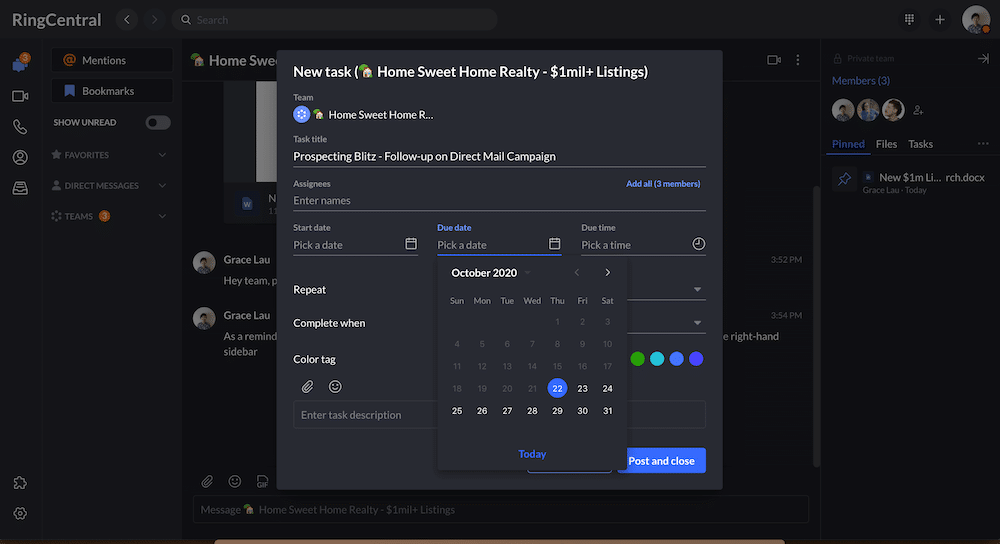This screenshot has width=1000, height=544.
Task: Collapse the Direct Messages section
Action: pyautogui.click(x=162, y=186)
